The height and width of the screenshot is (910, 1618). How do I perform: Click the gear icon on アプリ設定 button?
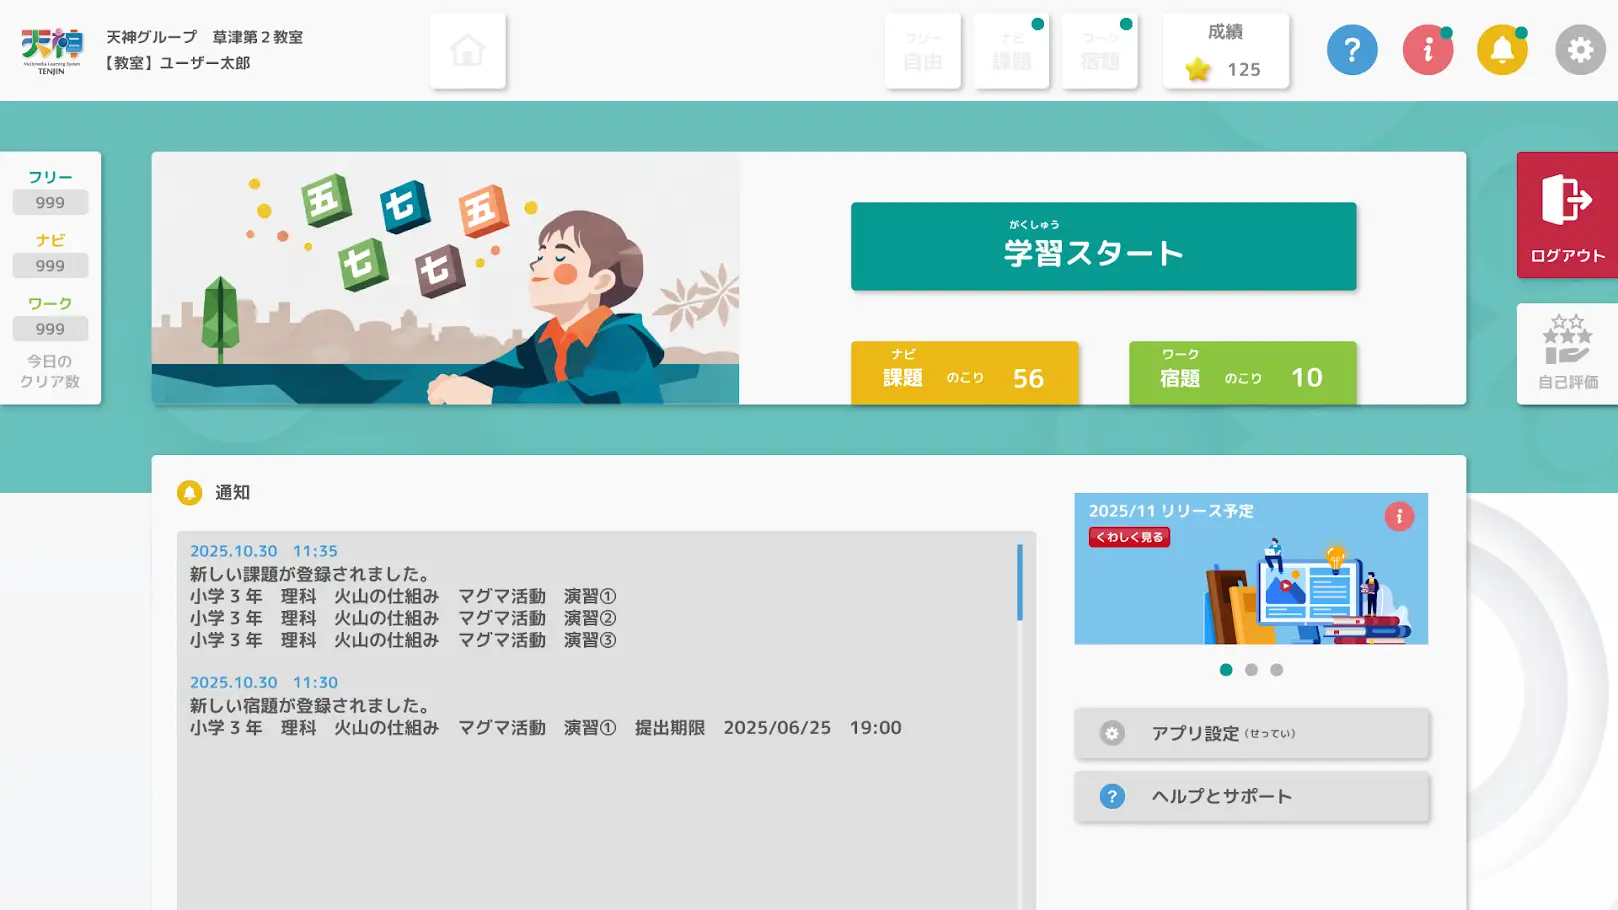(x=1111, y=733)
